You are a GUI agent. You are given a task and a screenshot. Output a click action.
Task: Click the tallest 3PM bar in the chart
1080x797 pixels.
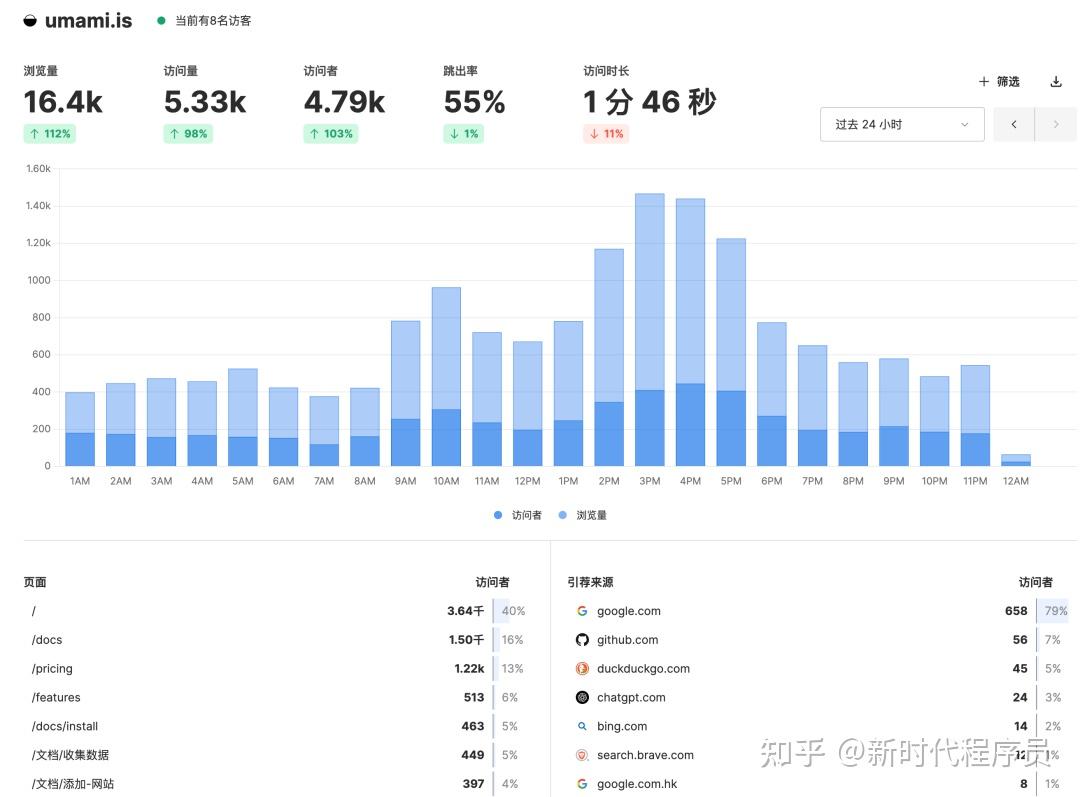pos(649,330)
